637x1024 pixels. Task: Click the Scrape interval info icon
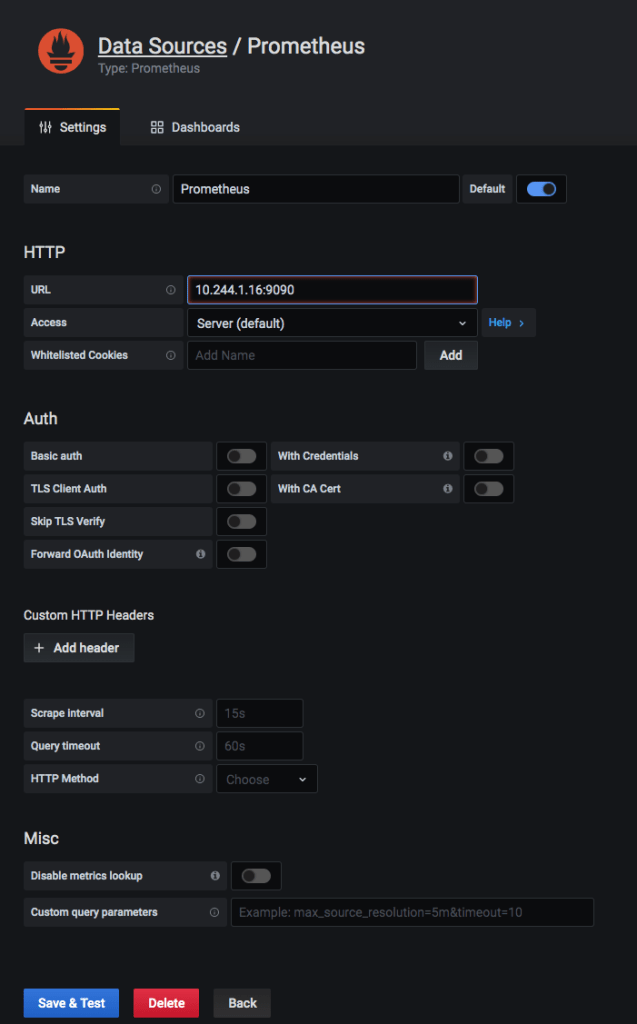tap(200, 714)
